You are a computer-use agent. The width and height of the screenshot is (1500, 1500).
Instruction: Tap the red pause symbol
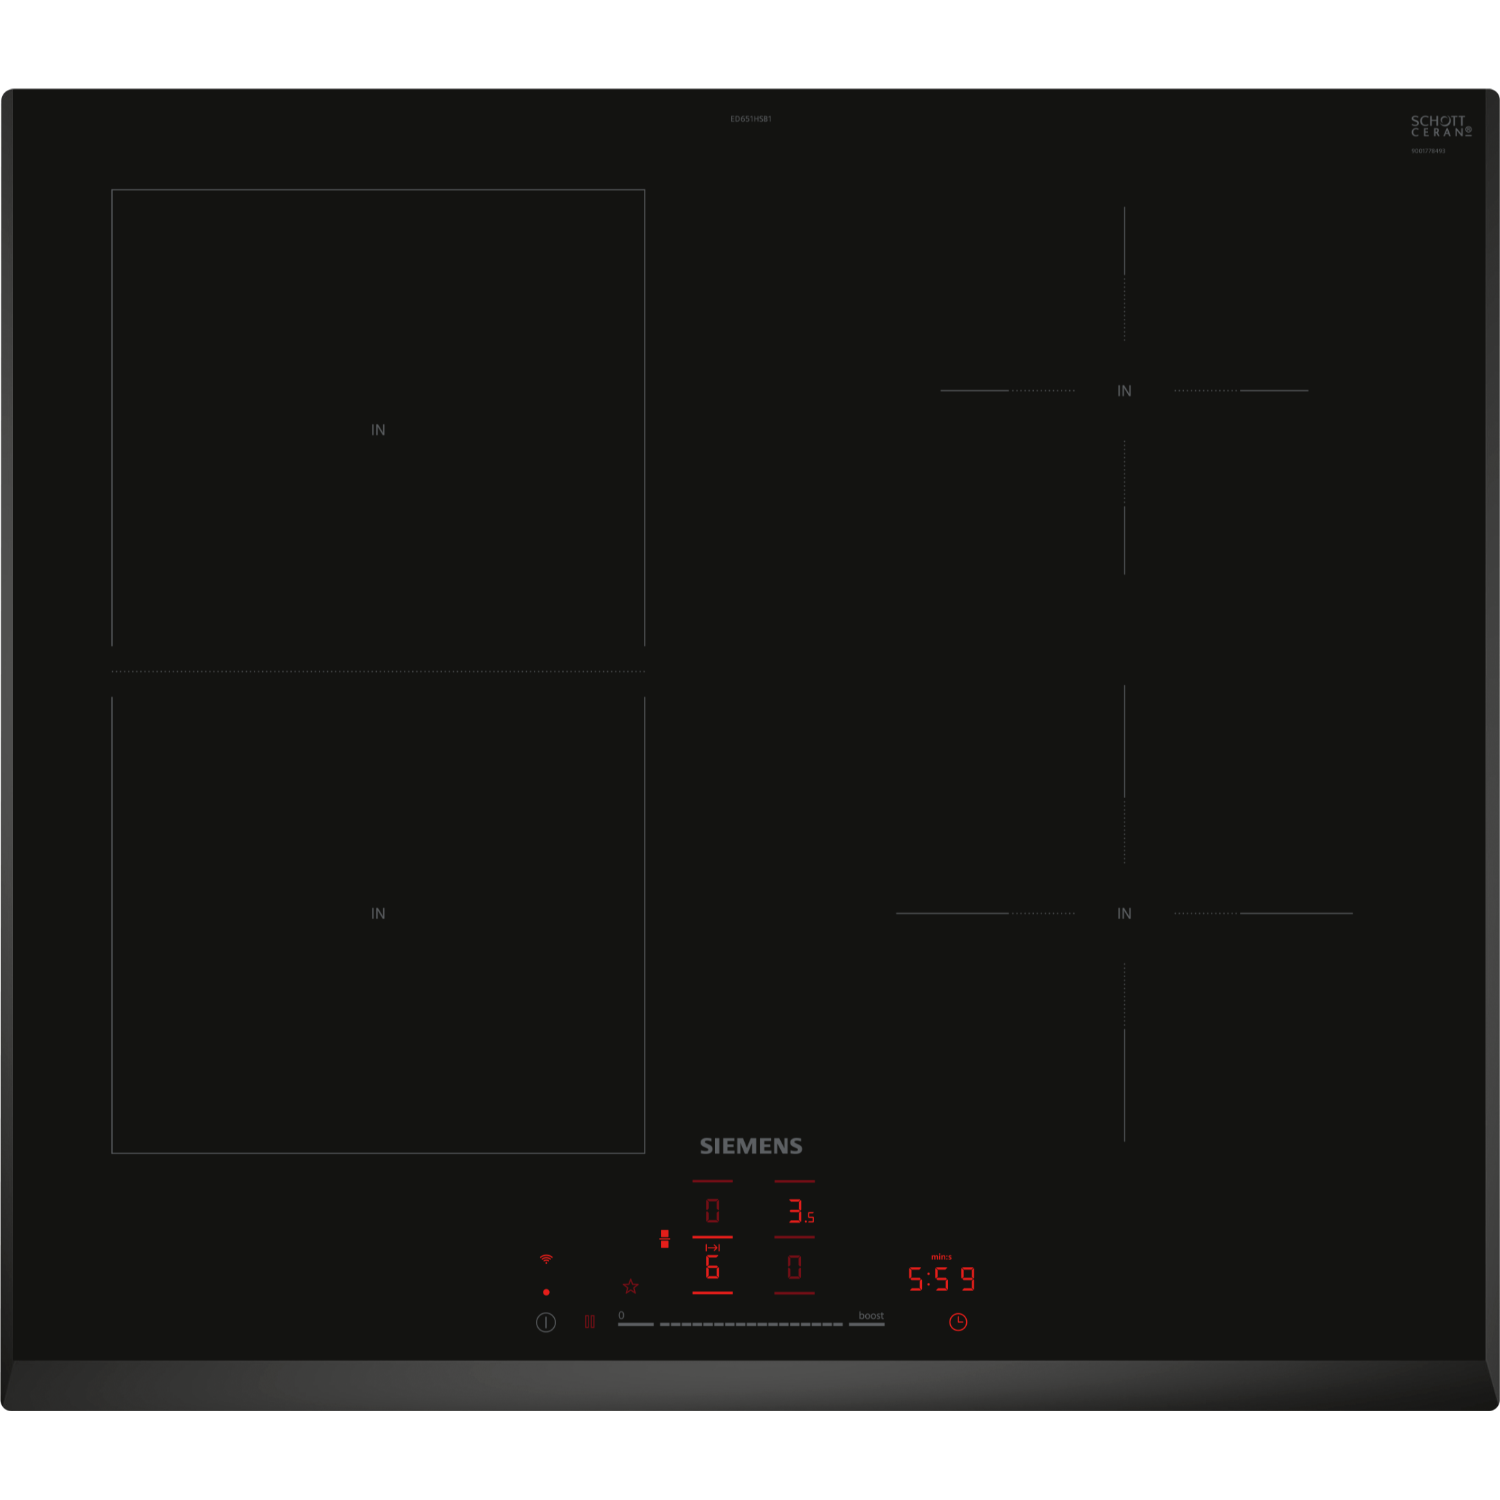[590, 1322]
